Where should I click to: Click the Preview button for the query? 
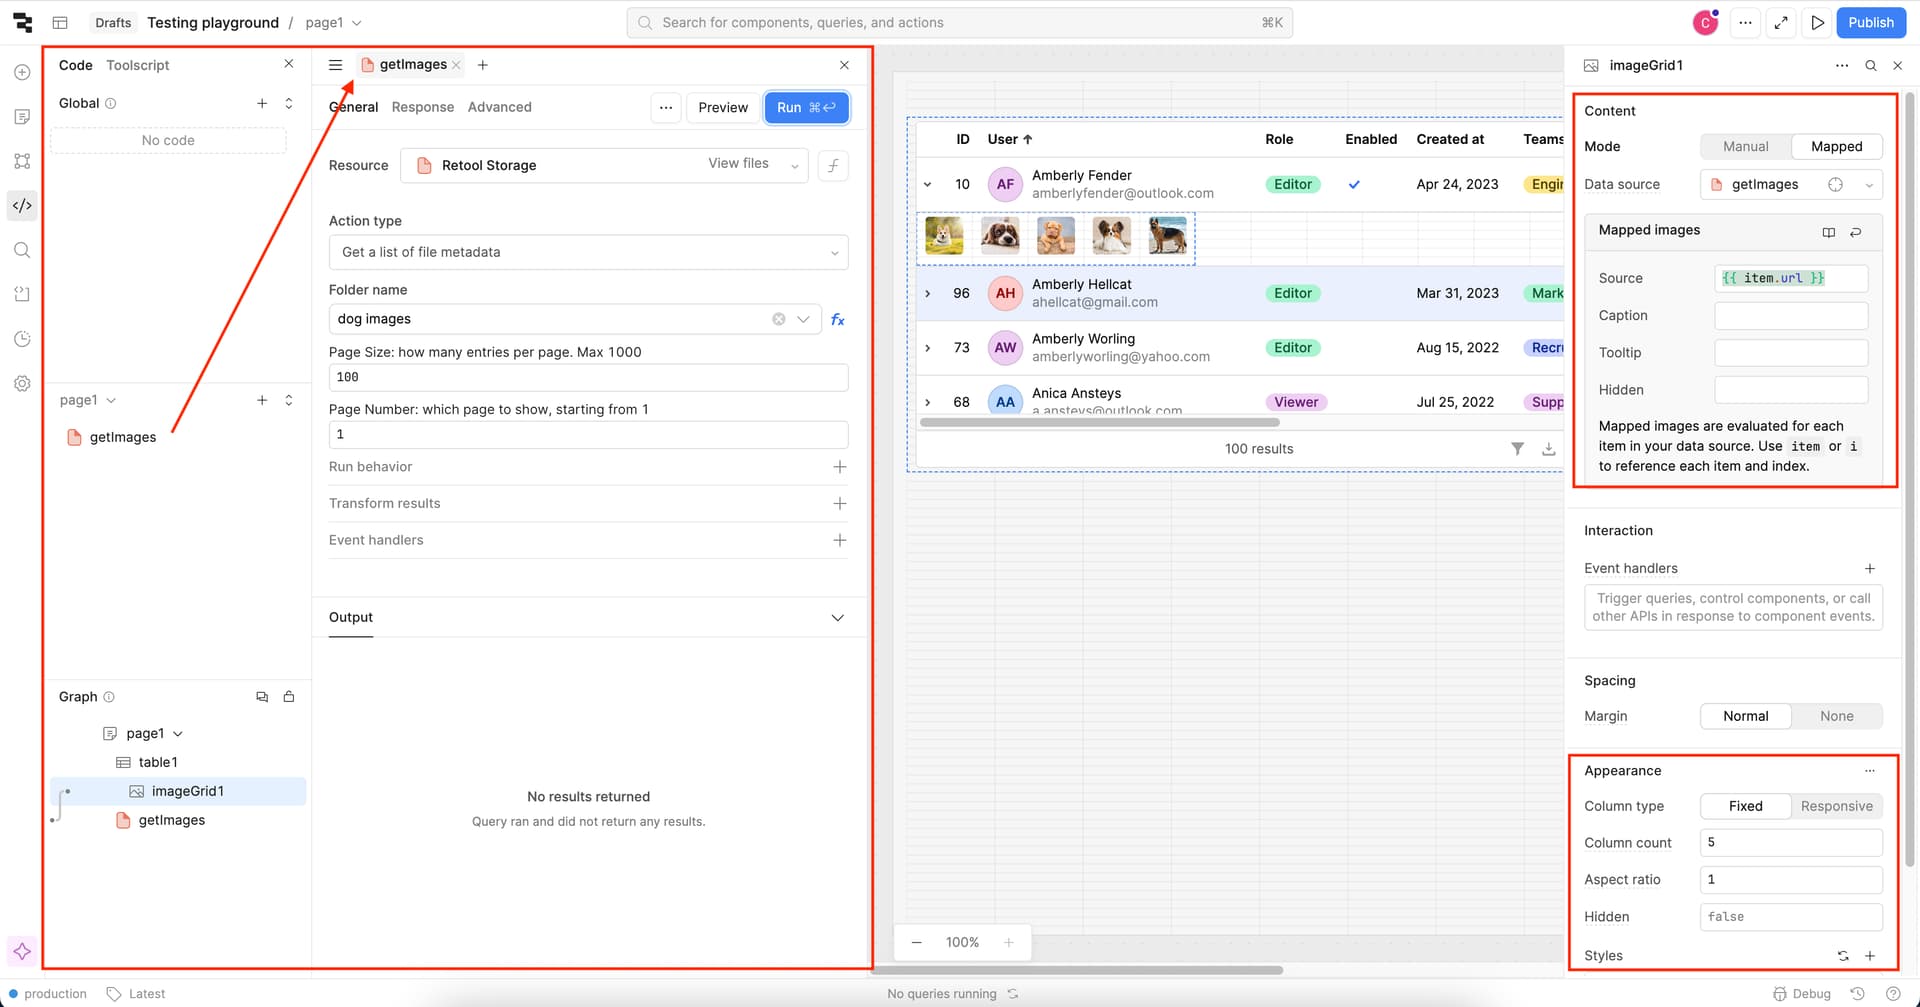pyautogui.click(x=722, y=108)
